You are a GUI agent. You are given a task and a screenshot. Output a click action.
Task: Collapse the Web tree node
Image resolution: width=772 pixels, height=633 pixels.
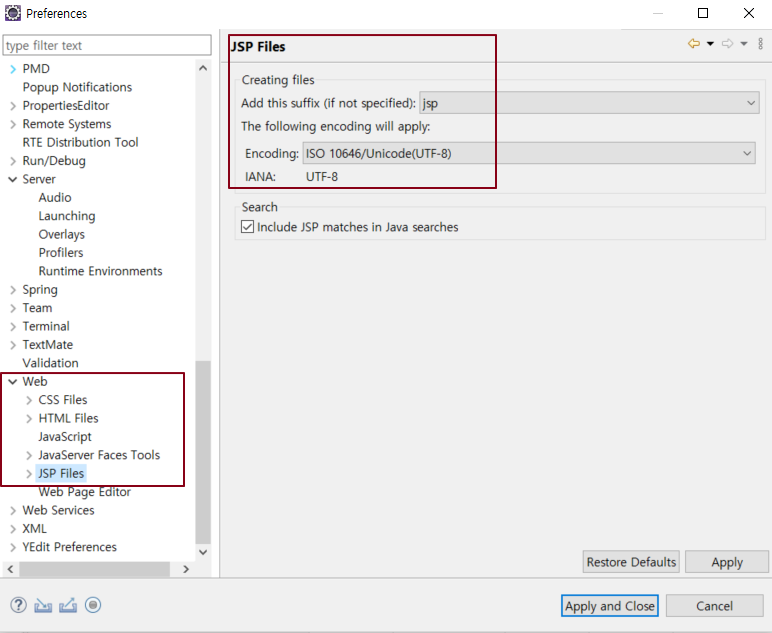point(13,381)
